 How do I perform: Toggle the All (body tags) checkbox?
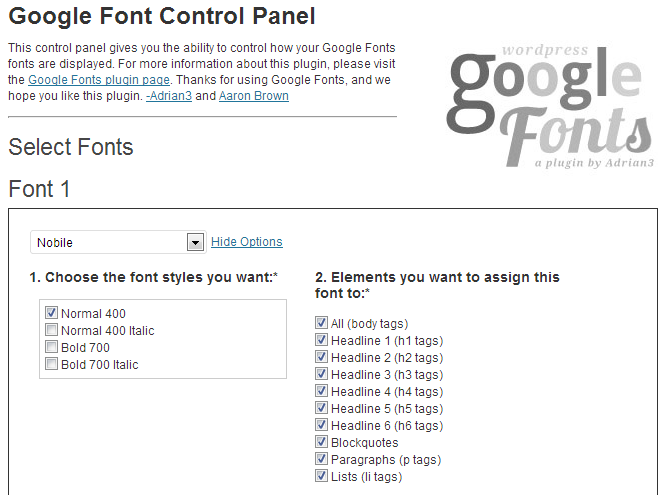point(322,323)
